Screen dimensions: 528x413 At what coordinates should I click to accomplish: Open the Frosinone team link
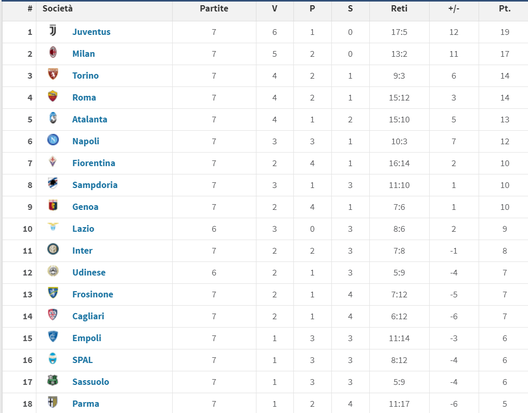93,294
